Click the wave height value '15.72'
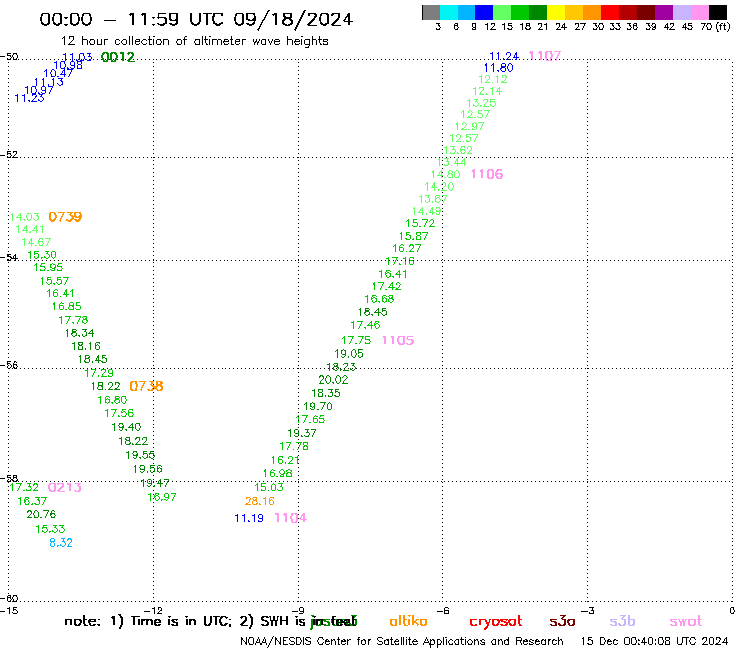This screenshot has height=650, width=740. coord(420,223)
